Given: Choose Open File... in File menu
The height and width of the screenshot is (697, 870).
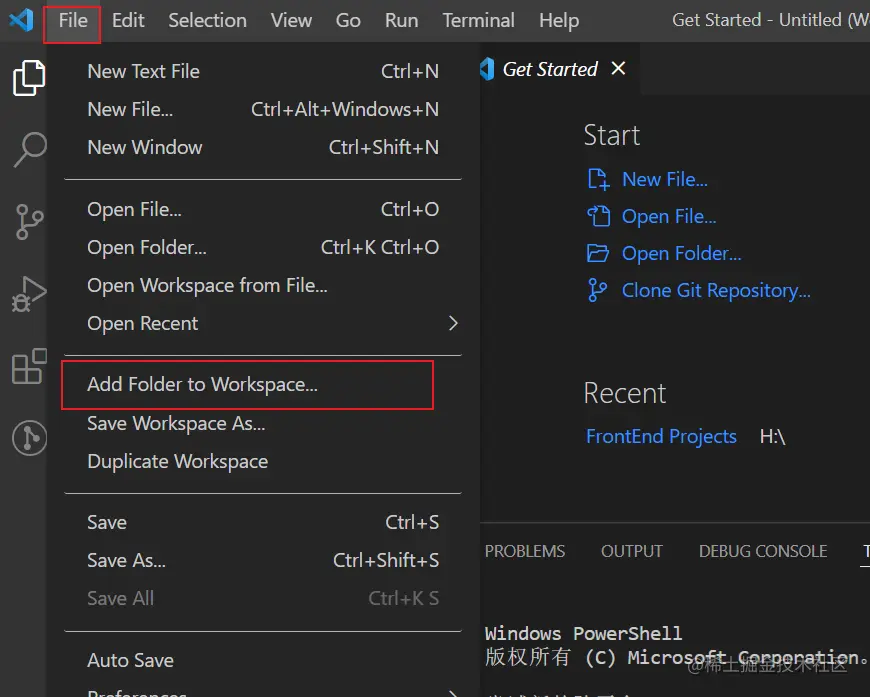Looking at the screenshot, I should click(x=263, y=209).
